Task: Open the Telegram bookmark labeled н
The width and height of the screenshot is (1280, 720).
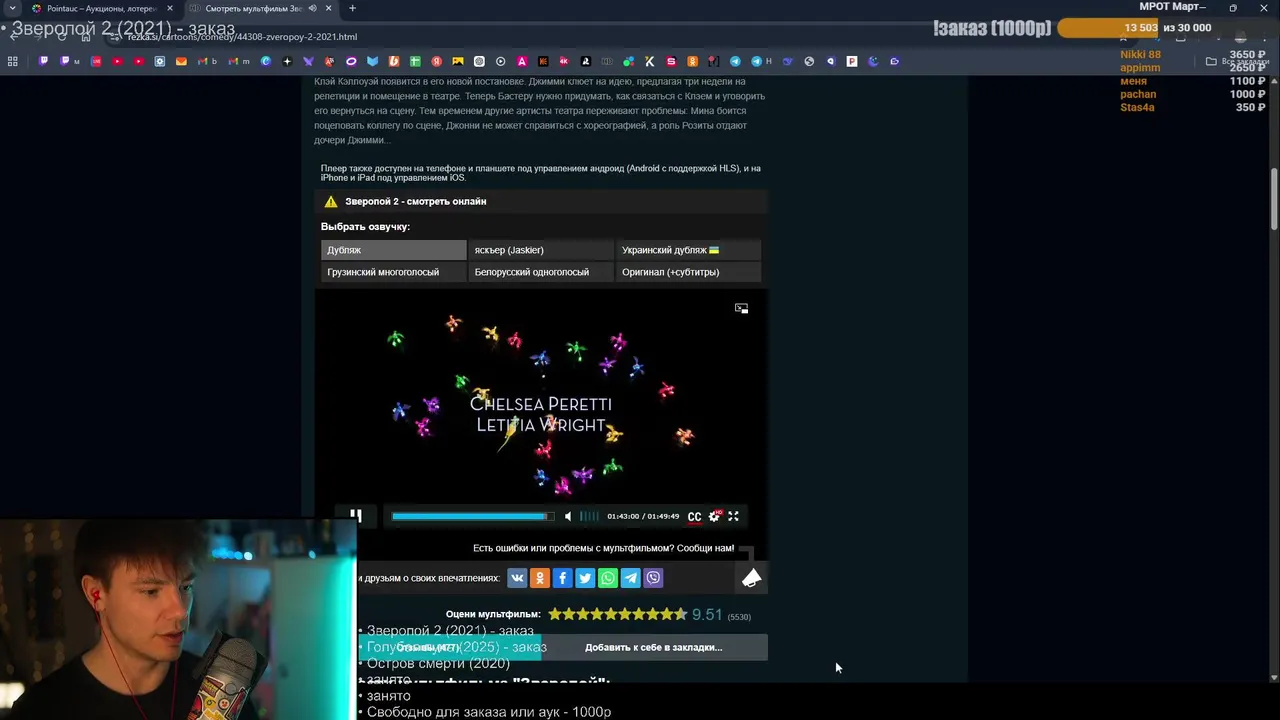Action: [760, 61]
